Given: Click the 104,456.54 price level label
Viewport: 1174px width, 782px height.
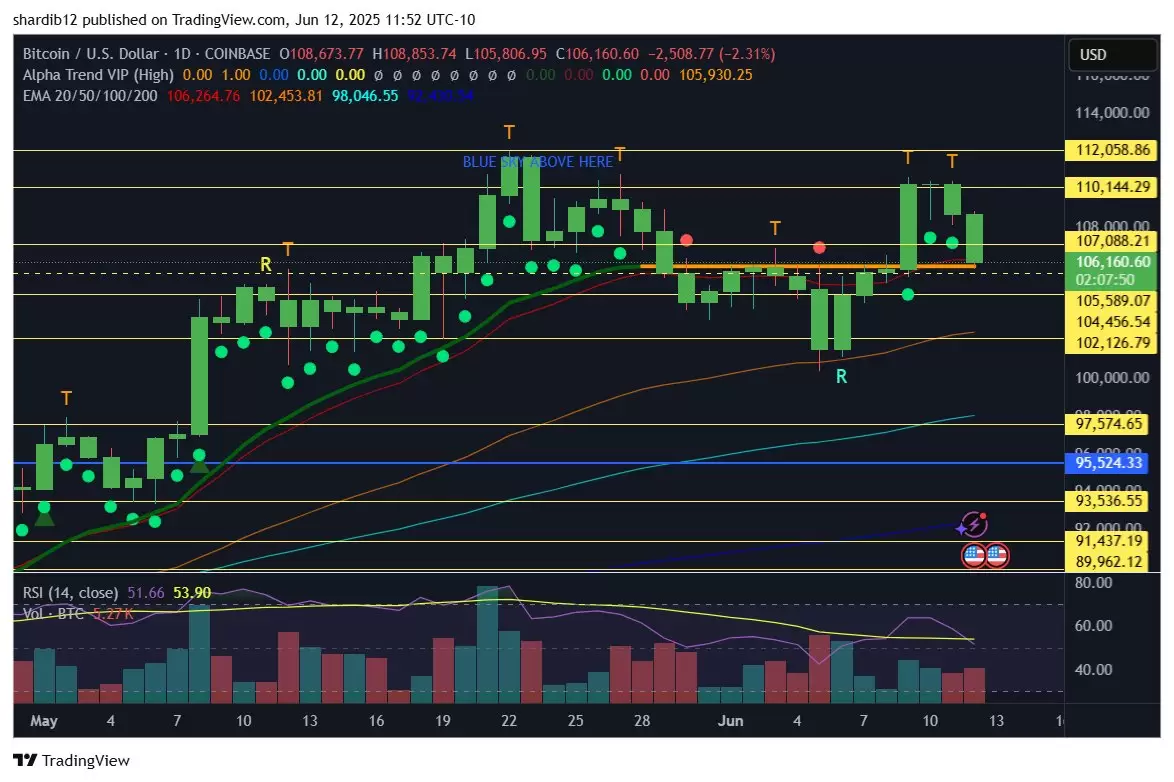Looking at the screenshot, I should (1112, 321).
